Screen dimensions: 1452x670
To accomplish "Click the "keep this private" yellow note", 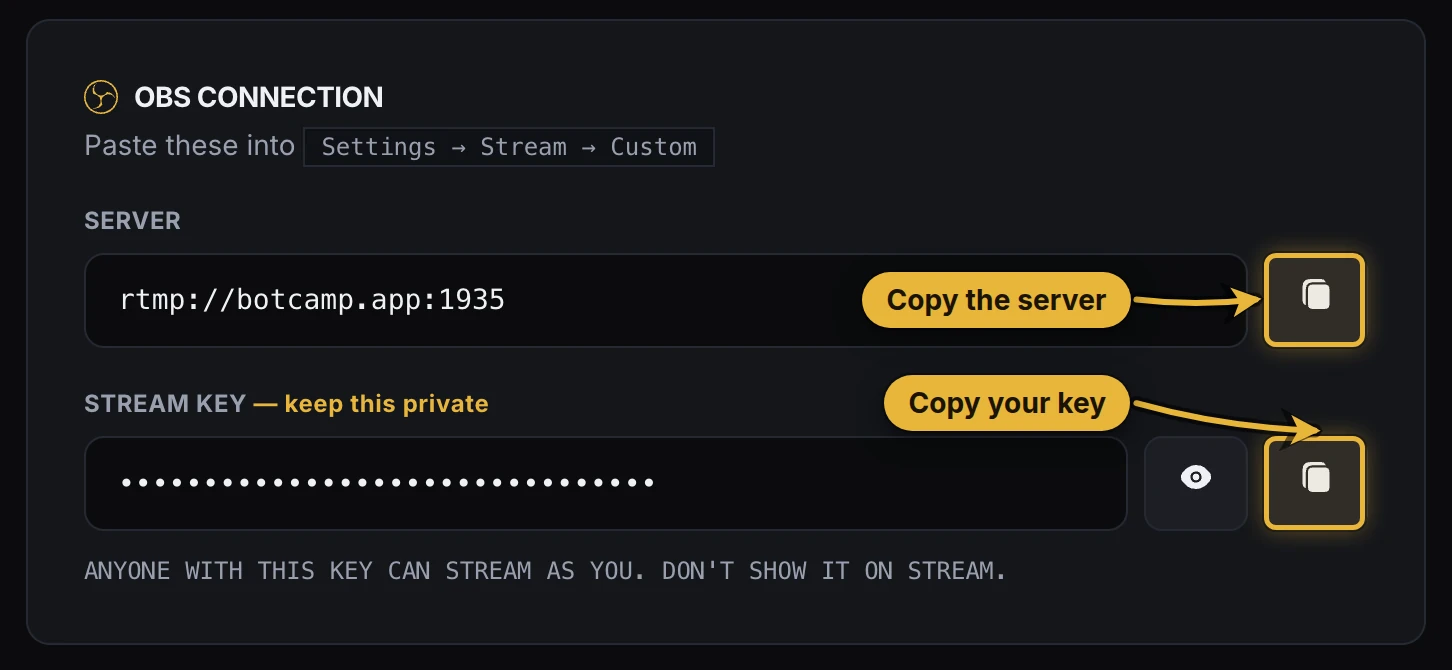I will point(386,404).
